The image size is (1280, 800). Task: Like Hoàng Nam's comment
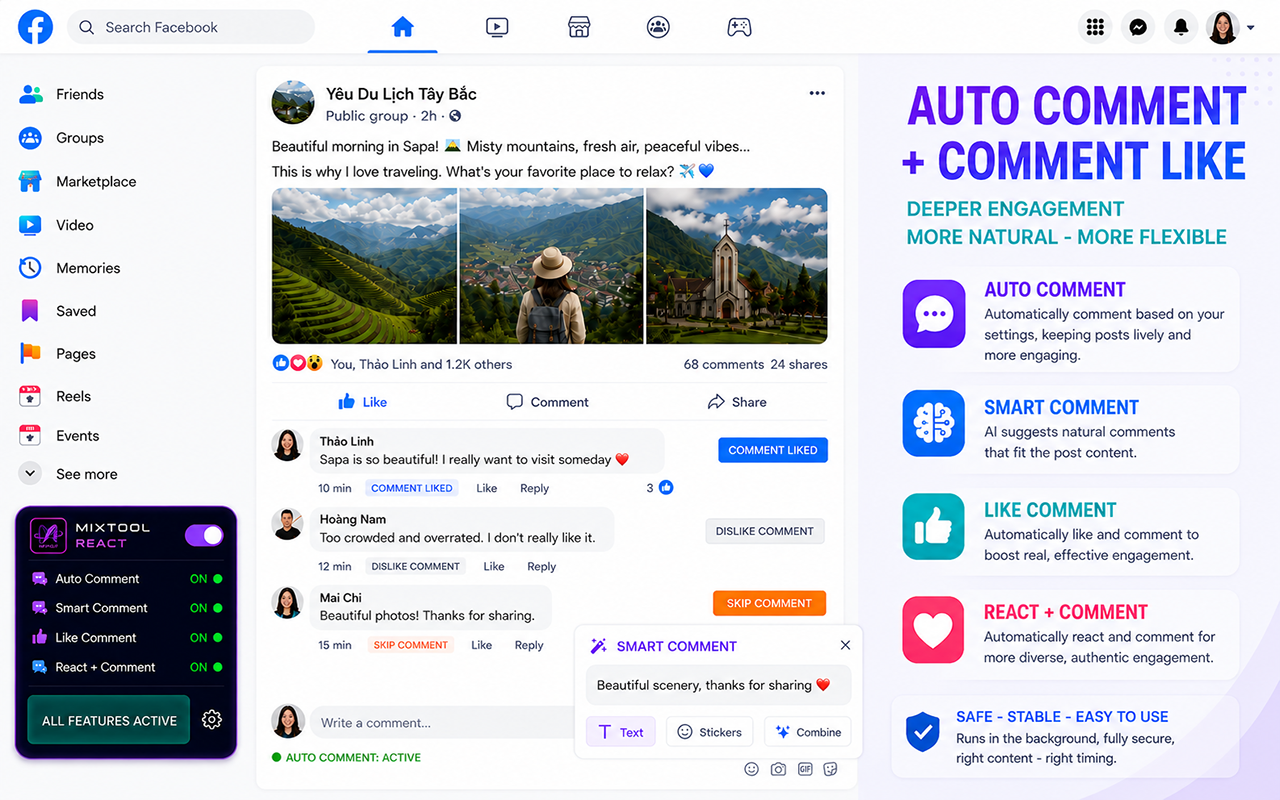(494, 566)
